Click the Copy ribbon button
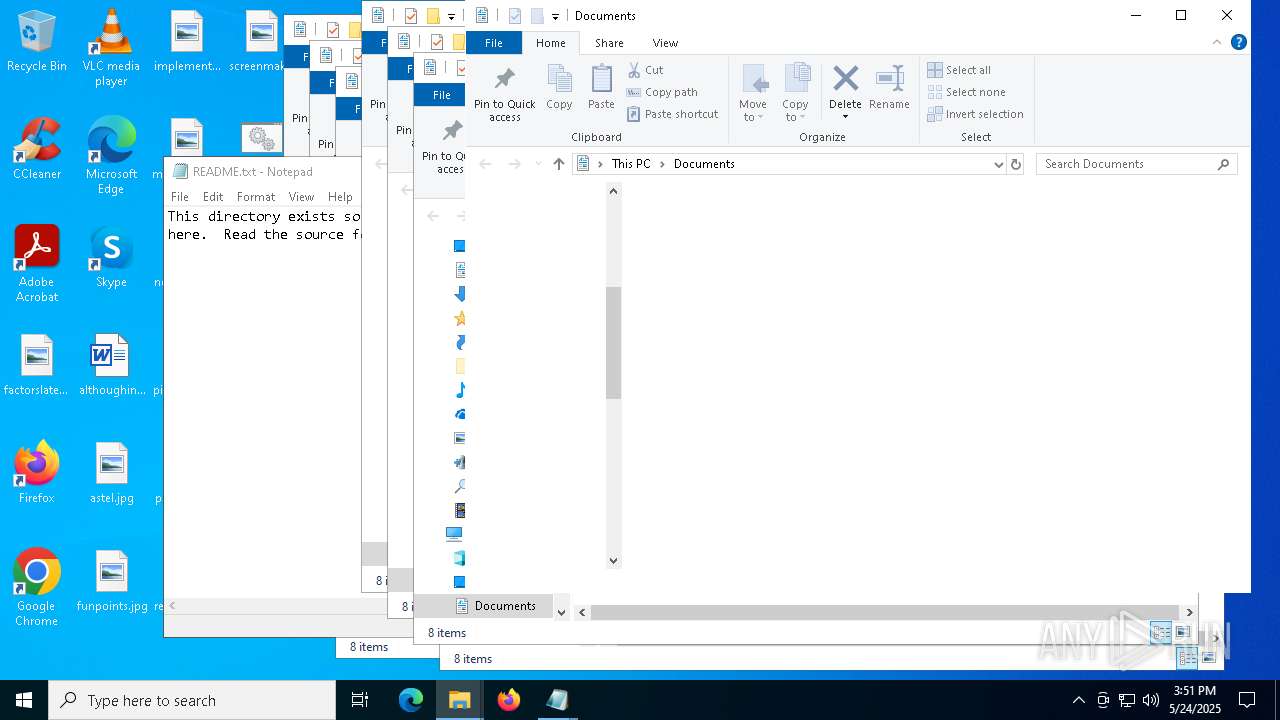 pyautogui.click(x=559, y=87)
